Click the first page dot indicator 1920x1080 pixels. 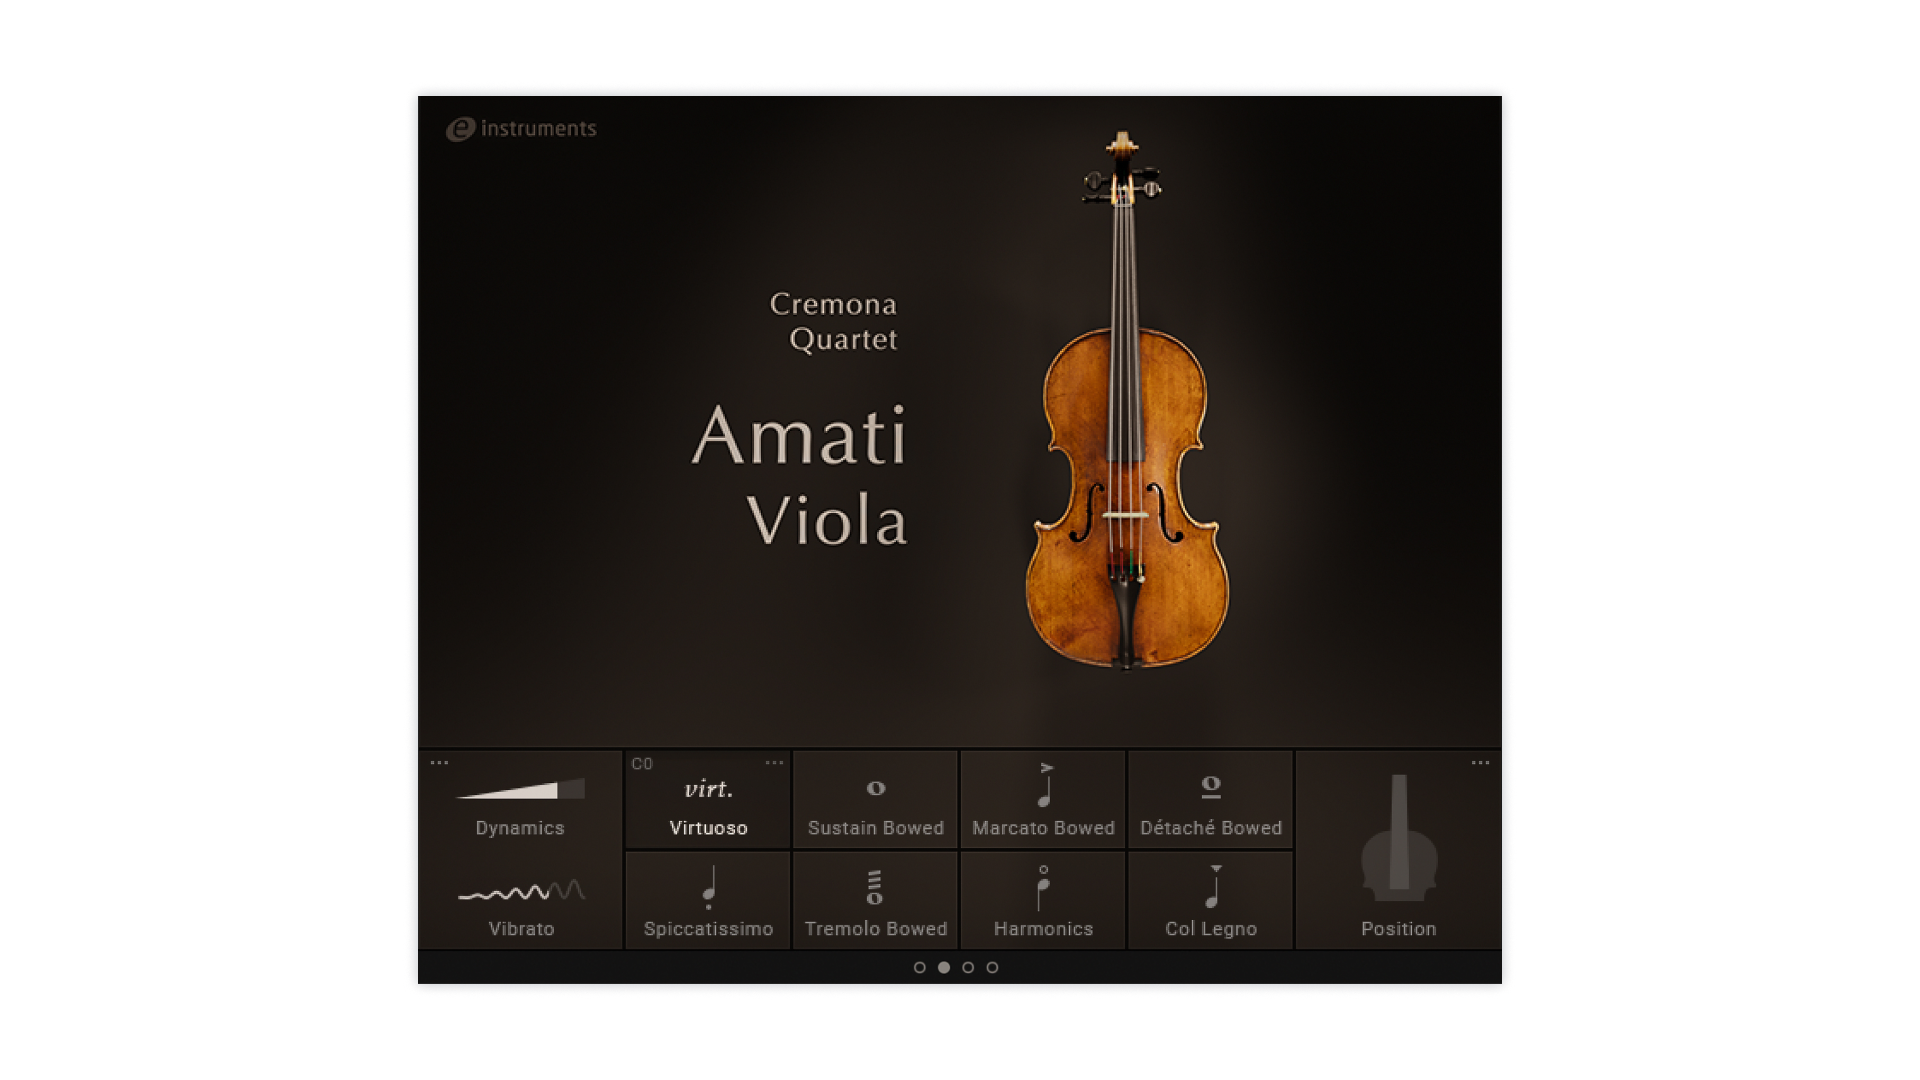click(920, 967)
